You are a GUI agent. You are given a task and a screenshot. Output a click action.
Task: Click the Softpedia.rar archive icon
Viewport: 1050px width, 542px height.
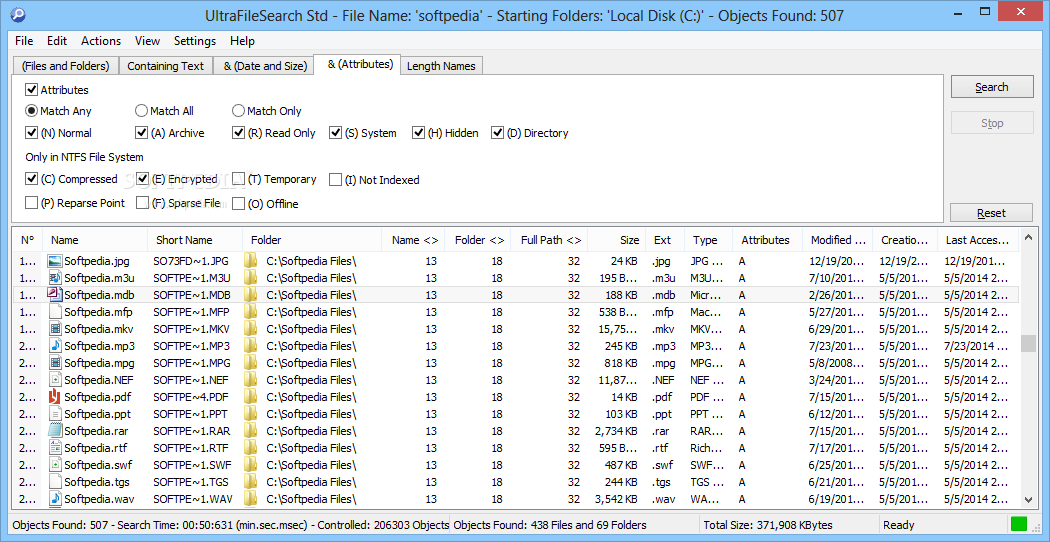(x=55, y=431)
